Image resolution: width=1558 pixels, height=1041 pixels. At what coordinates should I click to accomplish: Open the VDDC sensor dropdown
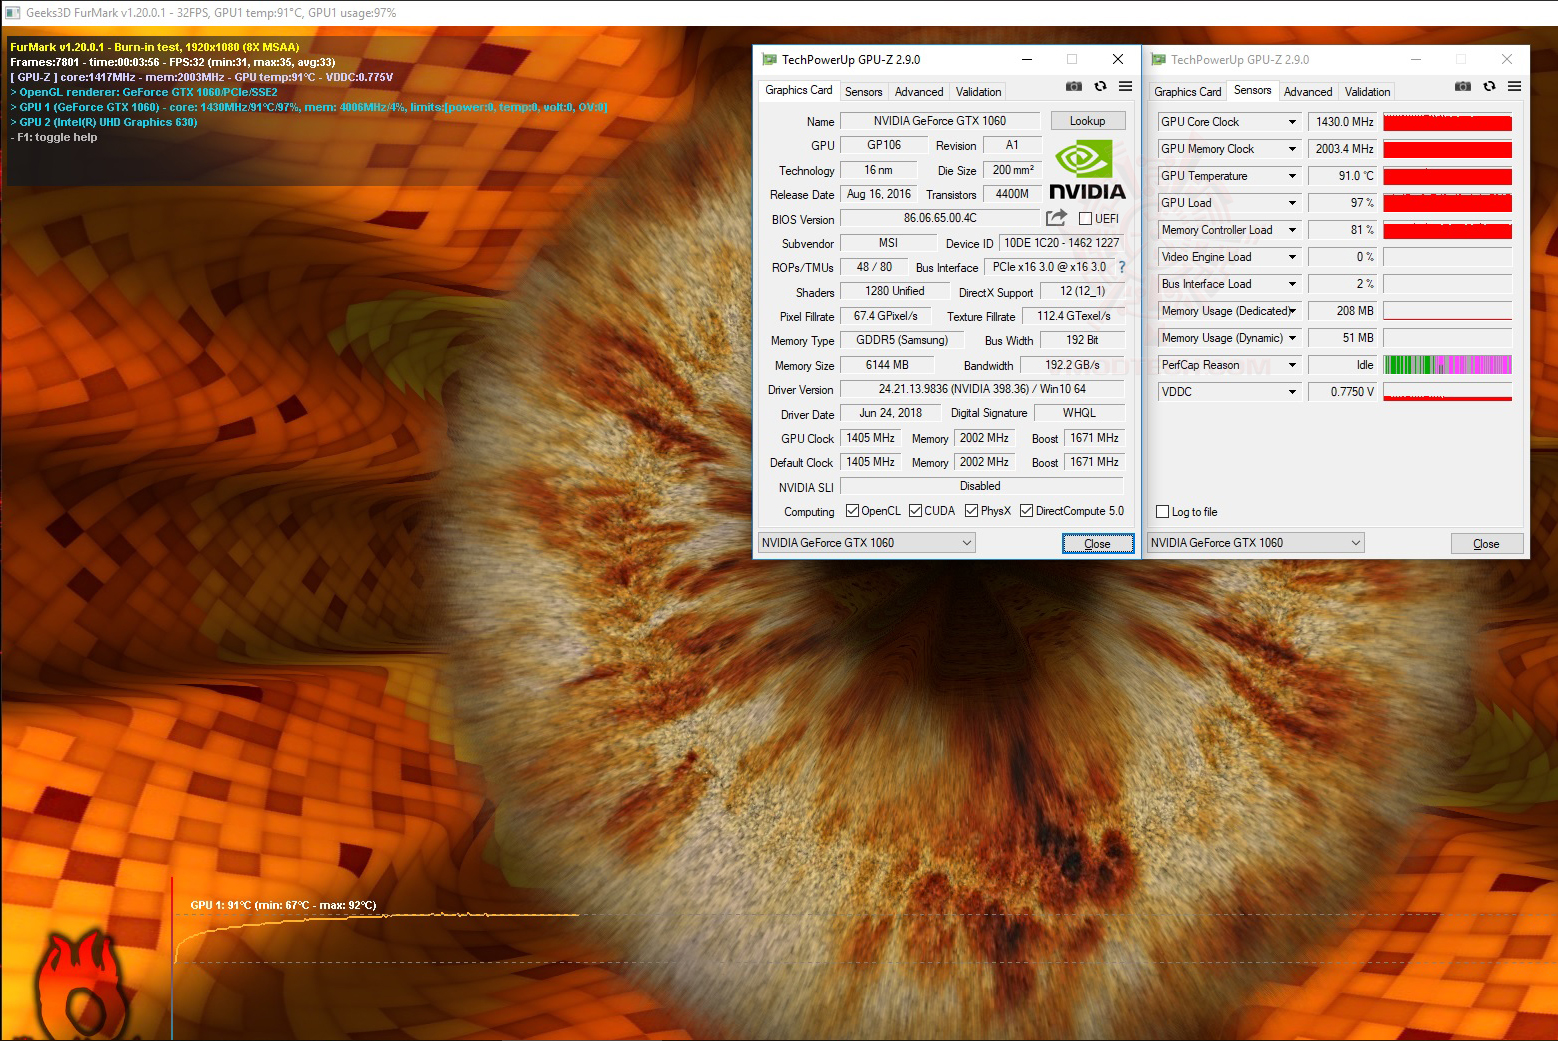pyautogui.click(x=1292, y=392)
